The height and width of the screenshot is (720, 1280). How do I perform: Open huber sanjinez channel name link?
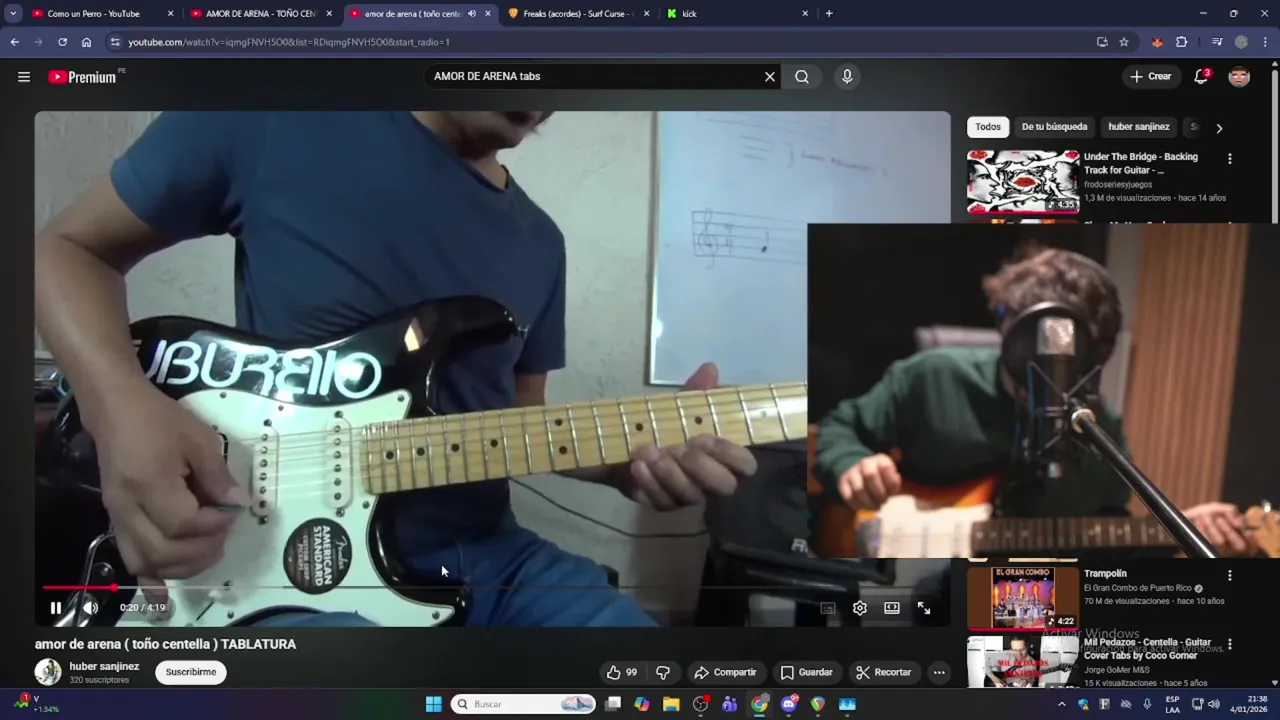[x=104, y=666]
